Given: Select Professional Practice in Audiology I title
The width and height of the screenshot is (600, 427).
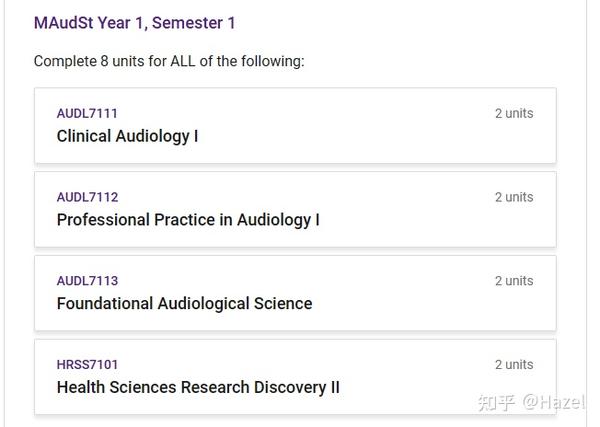Looking at the screenshot, I should click(x=188, y=220).
